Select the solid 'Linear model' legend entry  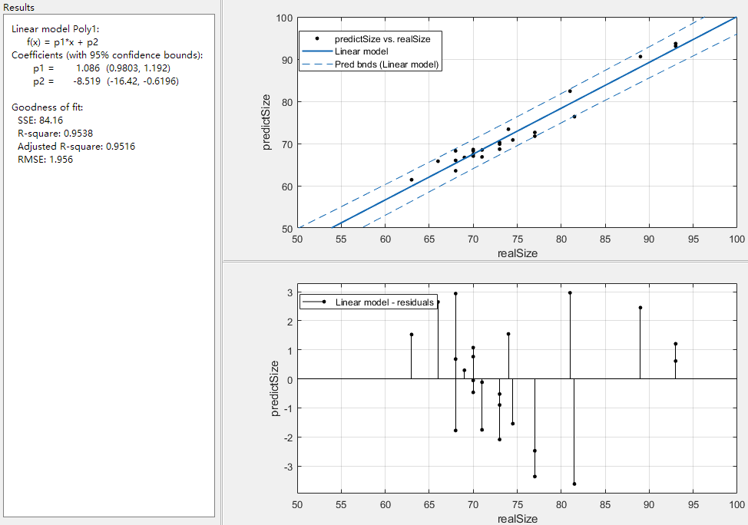362,51
